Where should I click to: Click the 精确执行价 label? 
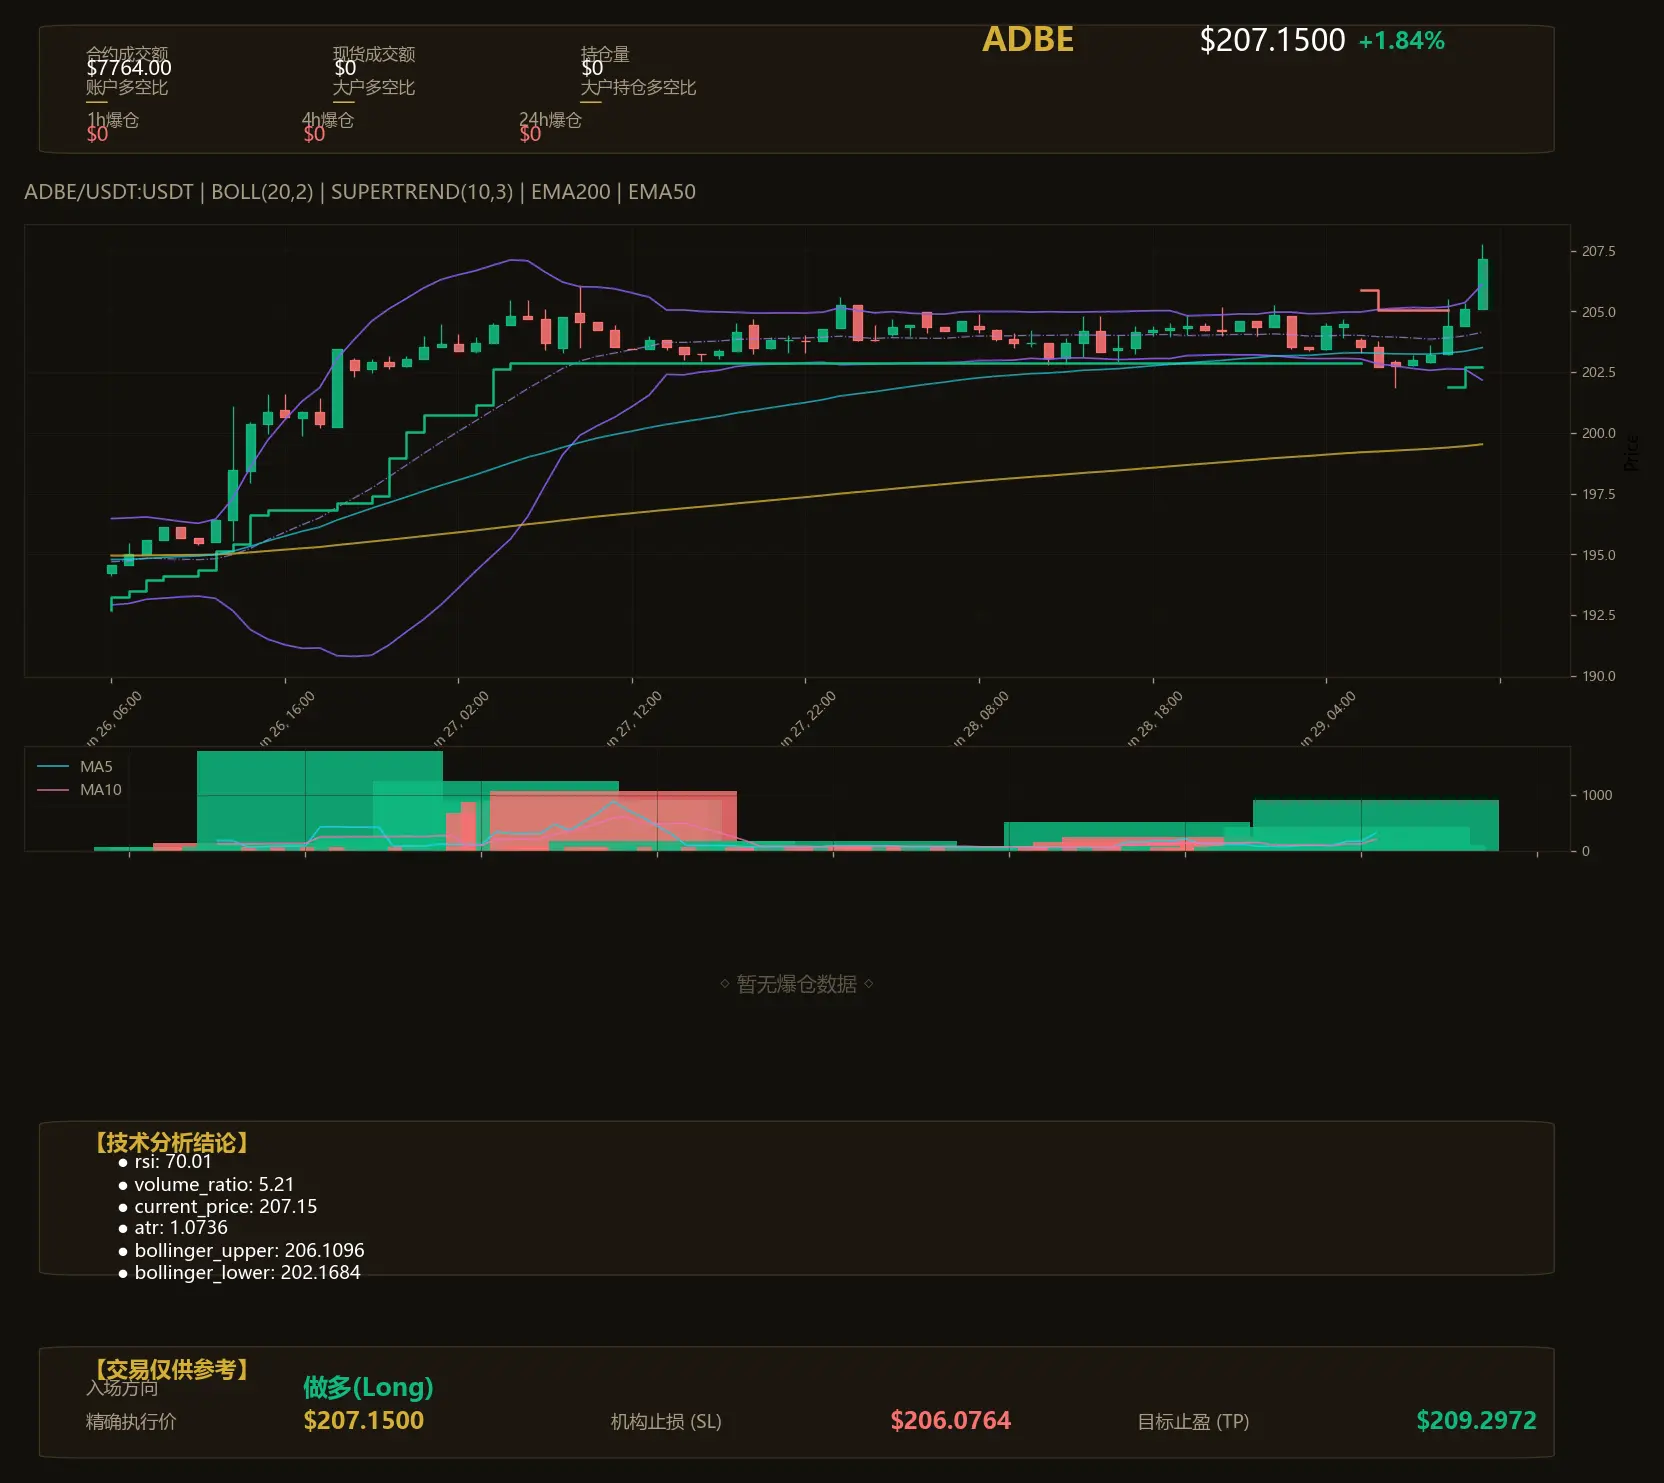pos(131,1421)
